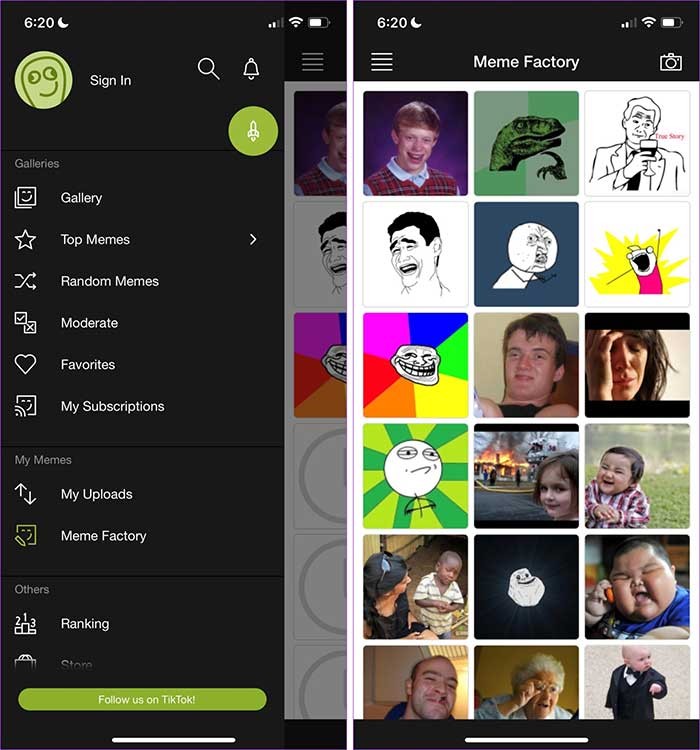The width and height of the screenshot is (700, 750).
Task: Open the Gallery menu item
Action: (81, 198)
